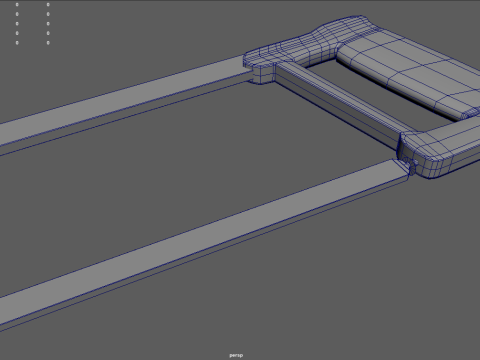The height and width of the screenshot is (360, 480).
Task: Click the persp camera label
Action: pos(236,355)
